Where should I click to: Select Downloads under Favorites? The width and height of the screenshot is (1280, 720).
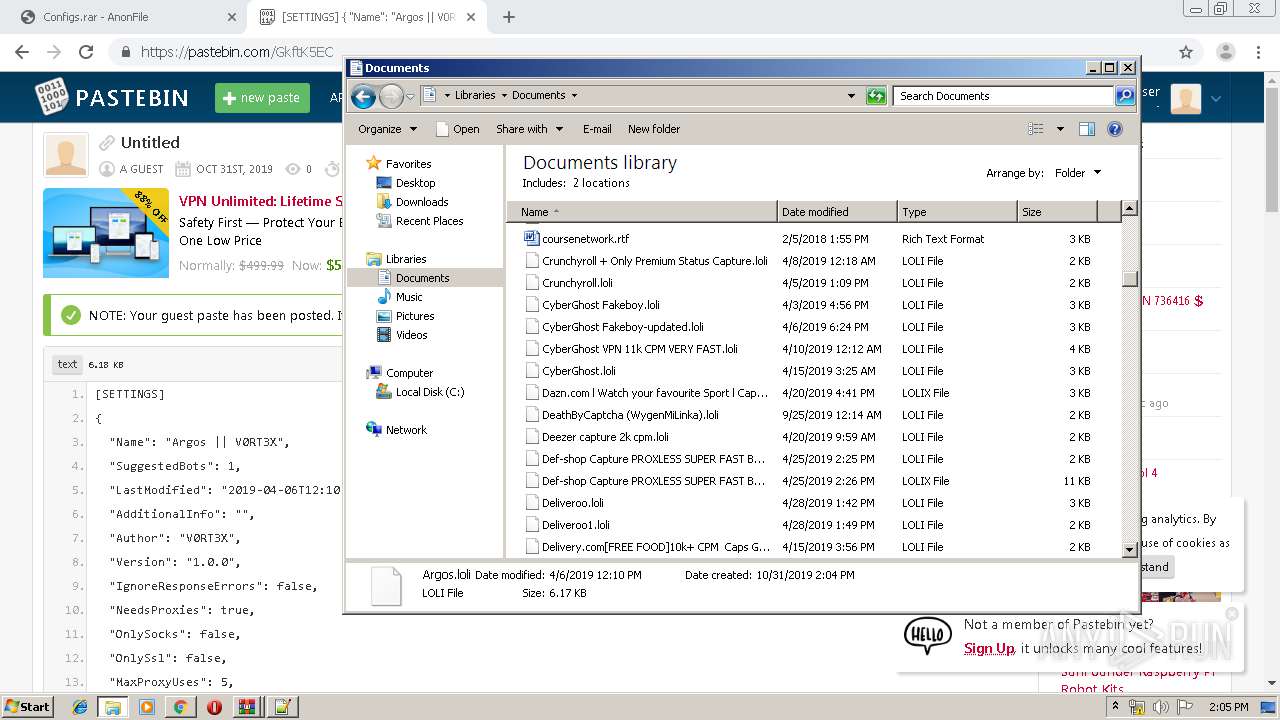click(x=421, y=202)
